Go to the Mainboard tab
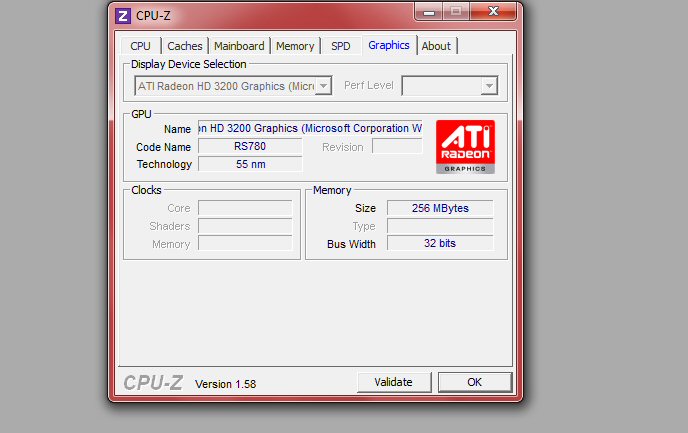The image size is (688, 433). 239,46
